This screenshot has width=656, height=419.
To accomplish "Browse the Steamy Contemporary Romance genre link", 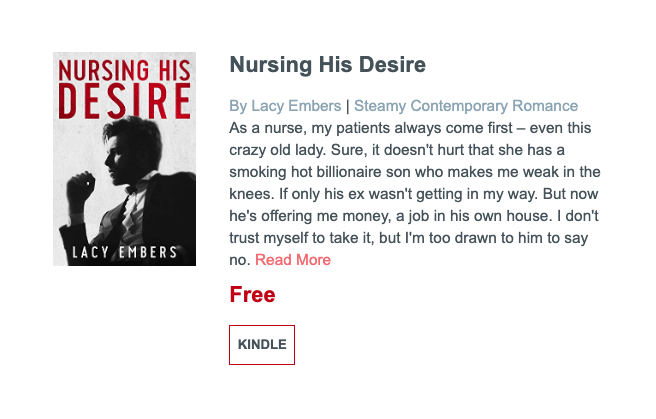I will point(466,106).
